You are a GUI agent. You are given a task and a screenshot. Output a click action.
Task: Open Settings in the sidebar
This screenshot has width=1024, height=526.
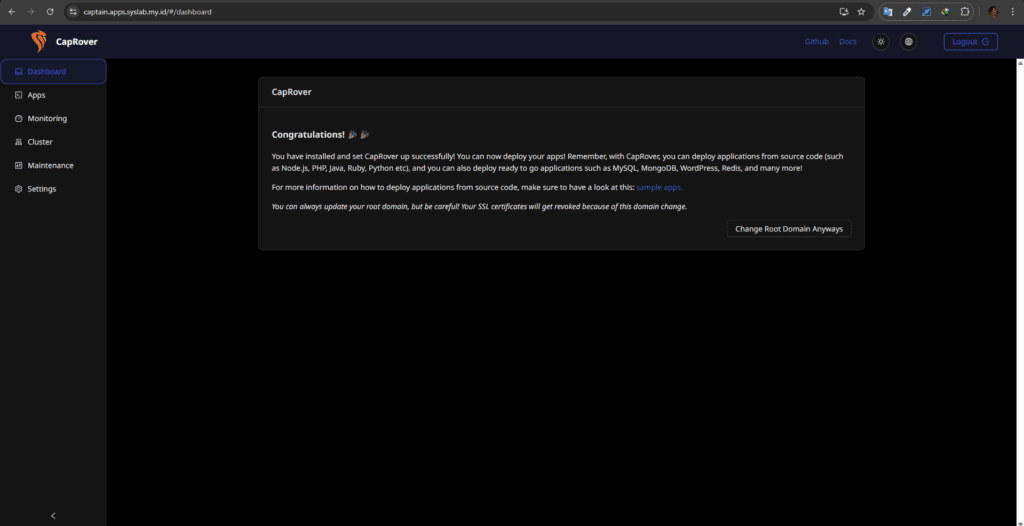point(53,189)
